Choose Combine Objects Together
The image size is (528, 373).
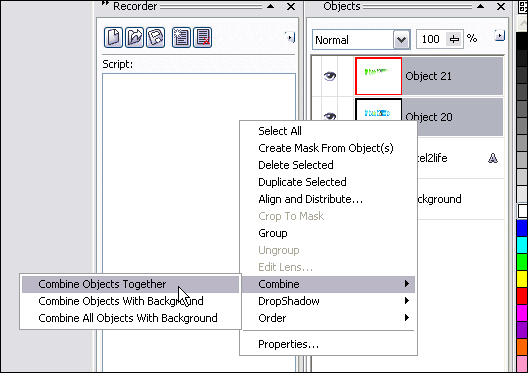pos(131,284)
